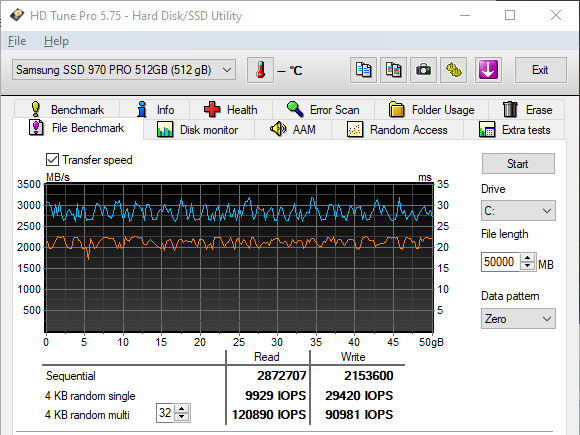
Task: Click the 4 KB random single label
Action: coord(90,396)
